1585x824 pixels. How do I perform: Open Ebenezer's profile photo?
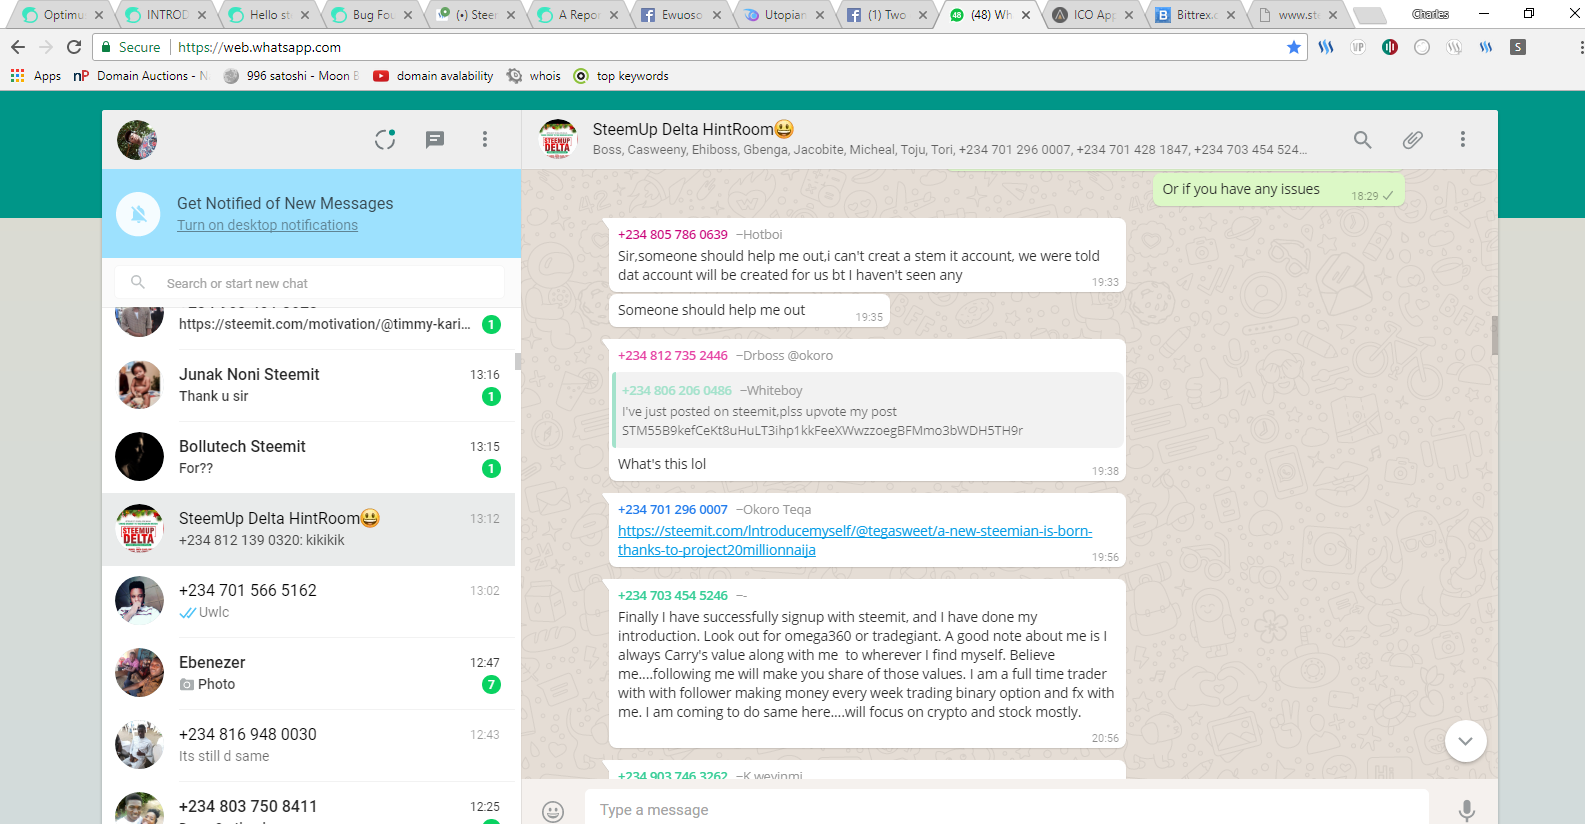click(140, 673)
